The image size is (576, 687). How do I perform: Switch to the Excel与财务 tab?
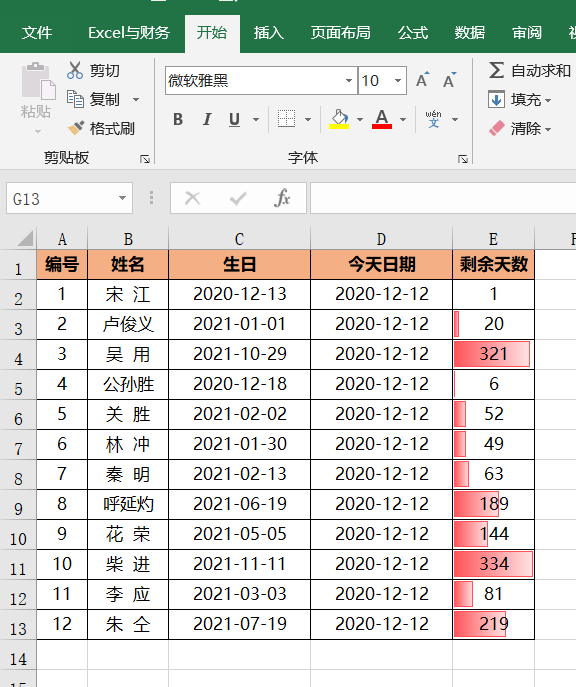point(129,33)
